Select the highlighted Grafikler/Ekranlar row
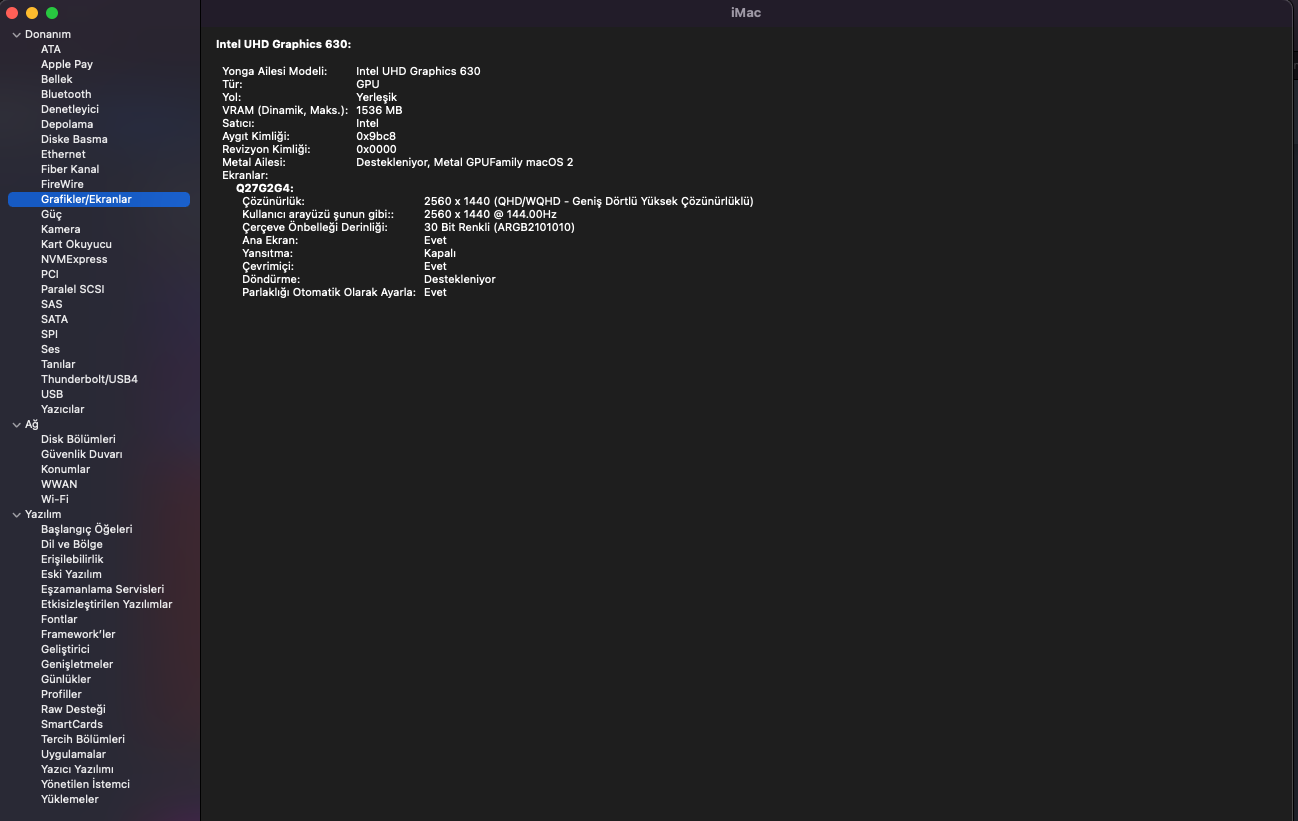This screenshot has width=1298, height=821. click(99, 199)
